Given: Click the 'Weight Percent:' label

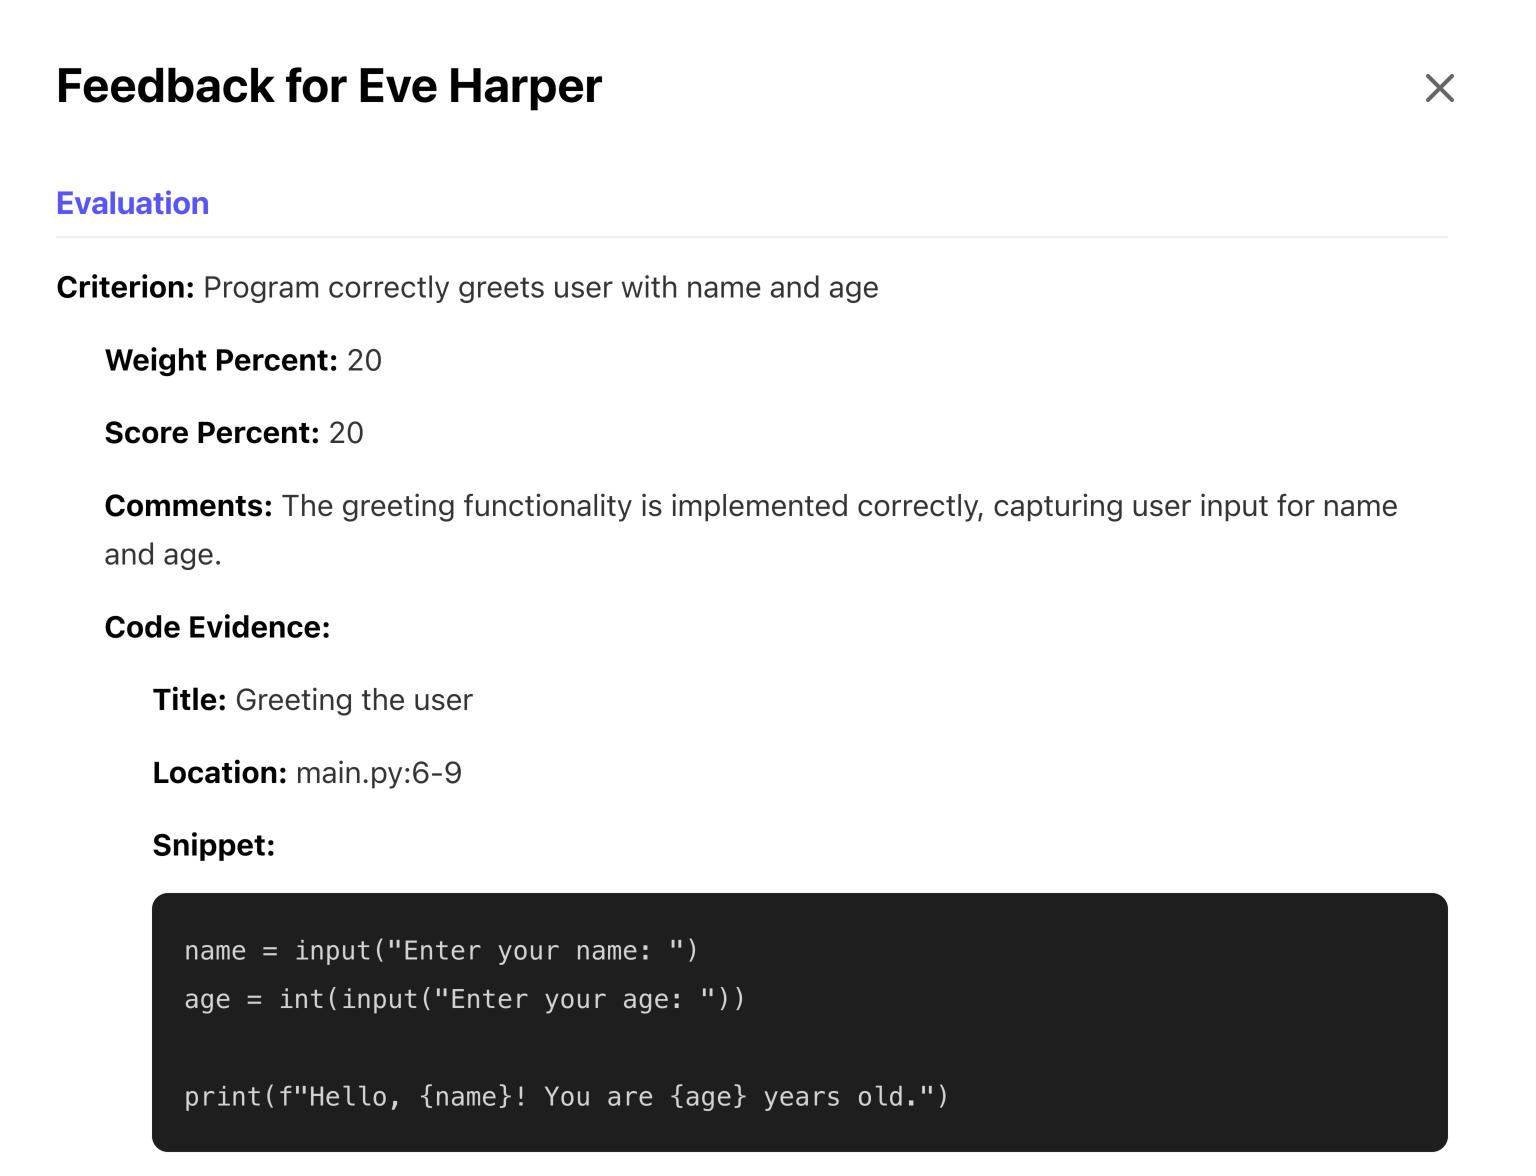Looking at the screenshot, I should point(221,360).
